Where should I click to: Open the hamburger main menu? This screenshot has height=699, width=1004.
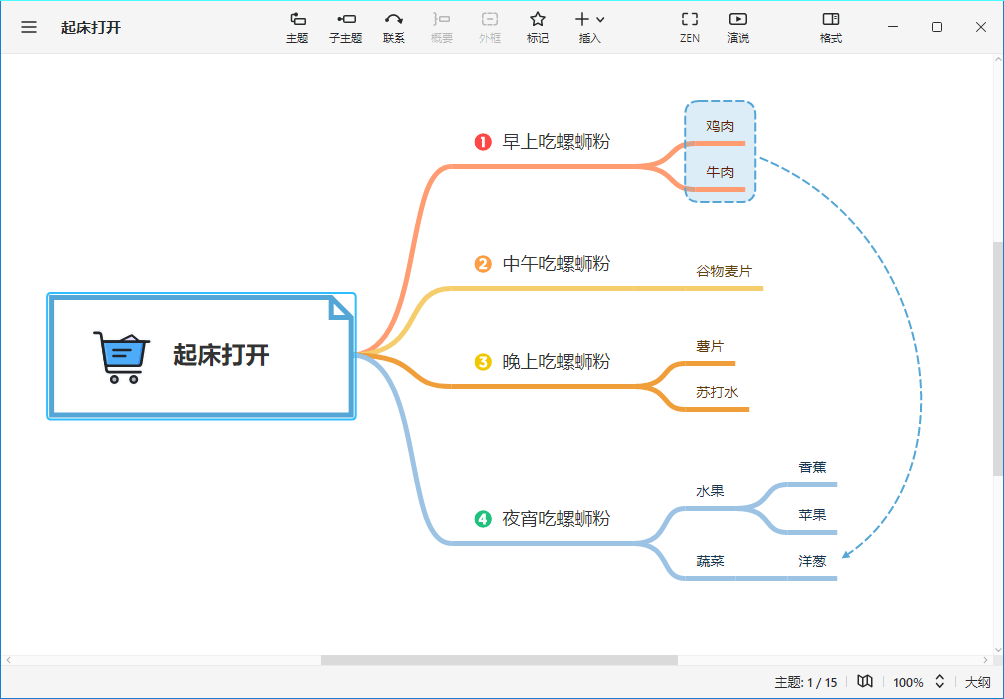coord(29,27)
